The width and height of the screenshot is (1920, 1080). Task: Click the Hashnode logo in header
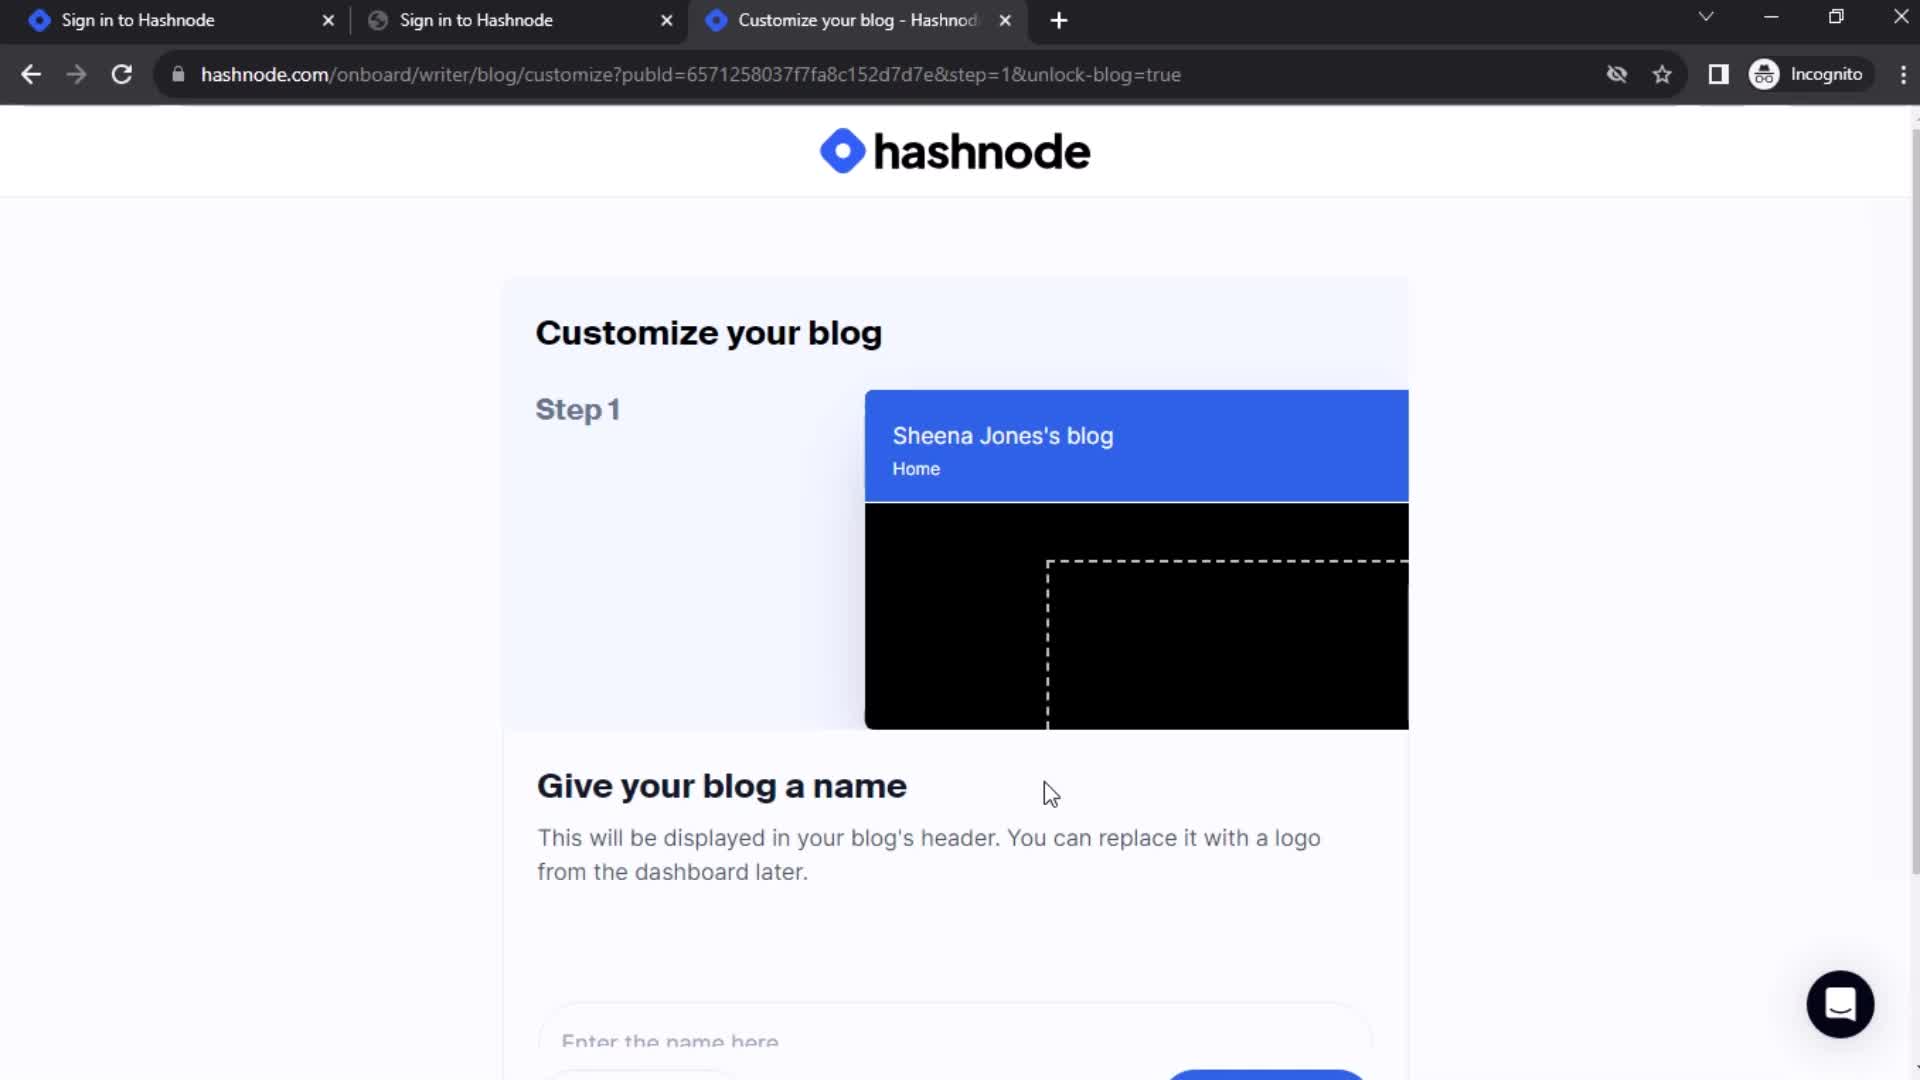coord(955,151)
